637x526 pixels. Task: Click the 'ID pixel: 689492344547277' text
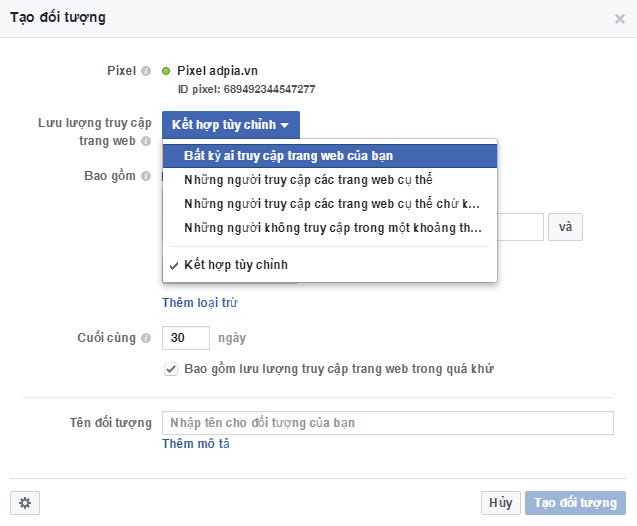(x=247, y=89)
